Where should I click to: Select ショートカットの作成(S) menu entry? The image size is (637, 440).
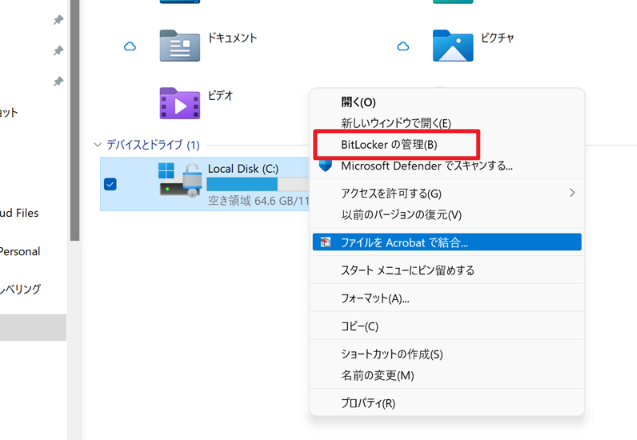447,354
